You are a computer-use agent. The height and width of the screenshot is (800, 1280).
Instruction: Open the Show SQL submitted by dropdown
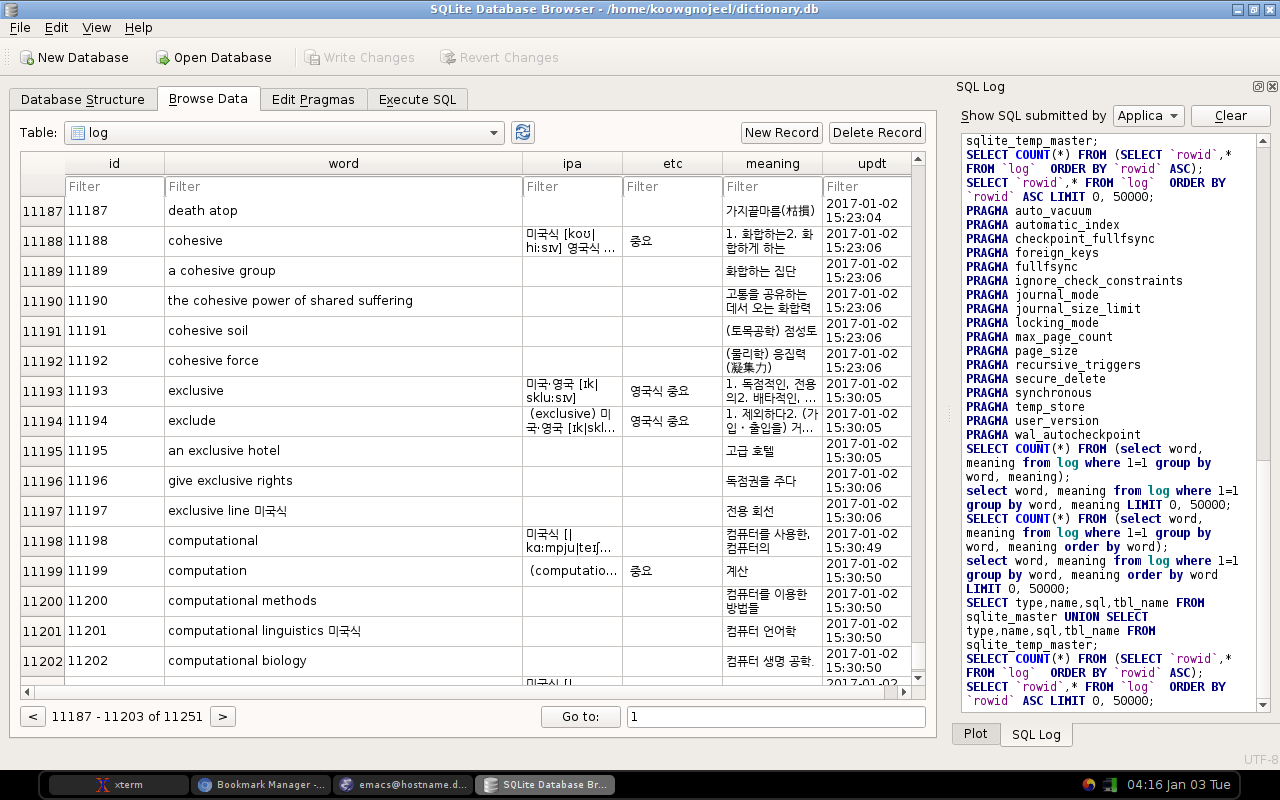point(1149,116)
